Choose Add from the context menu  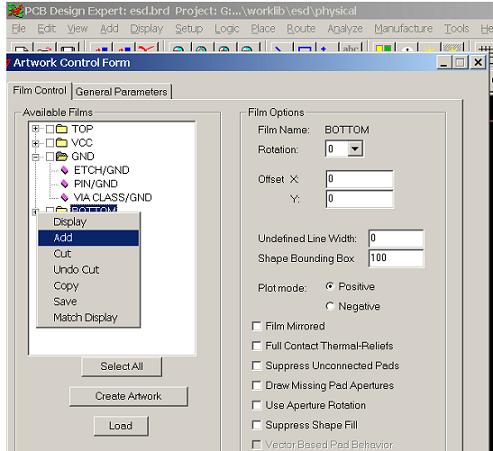point(88,238)
